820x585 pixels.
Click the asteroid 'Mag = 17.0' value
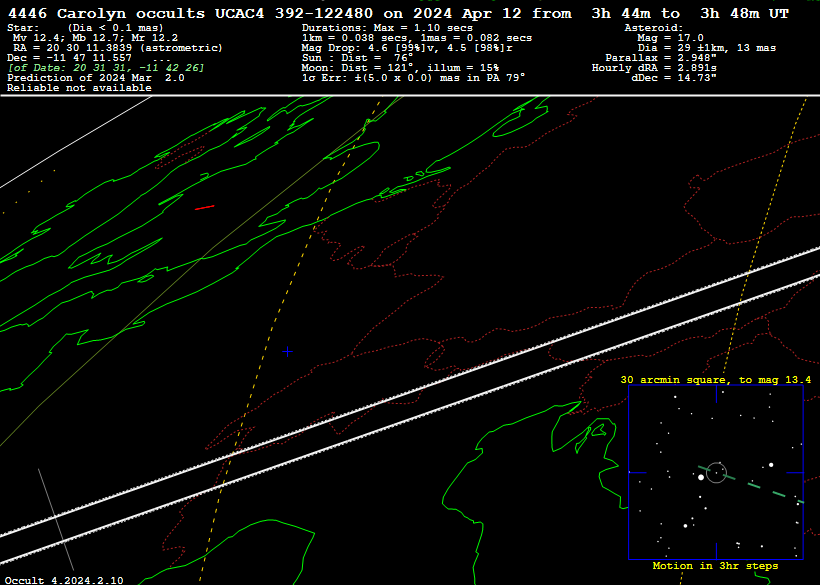click(x=670, y=38)
